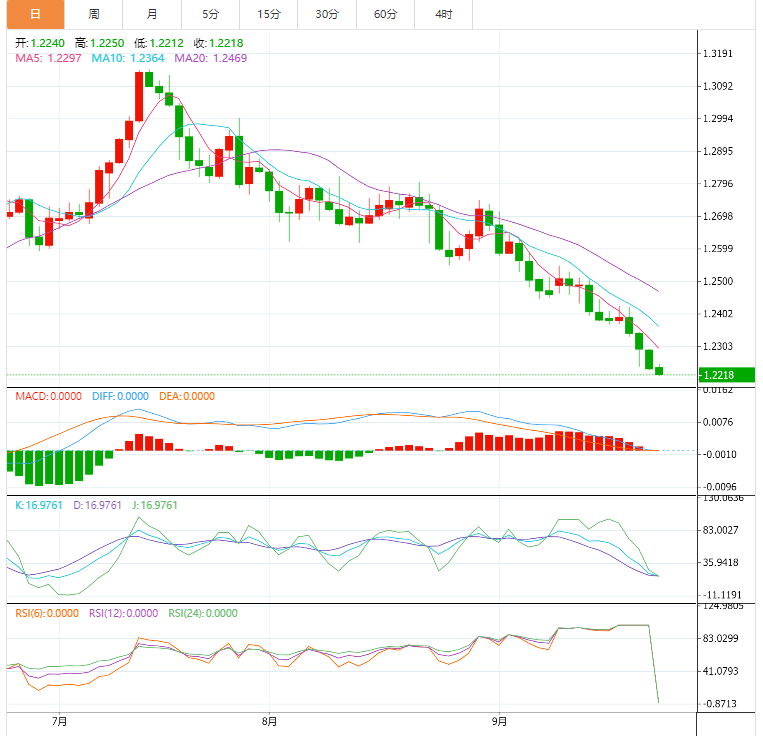Click the 1.3191 price axis label
The width and height of the screenshot is (763, 736).
[x=718, y=54]
